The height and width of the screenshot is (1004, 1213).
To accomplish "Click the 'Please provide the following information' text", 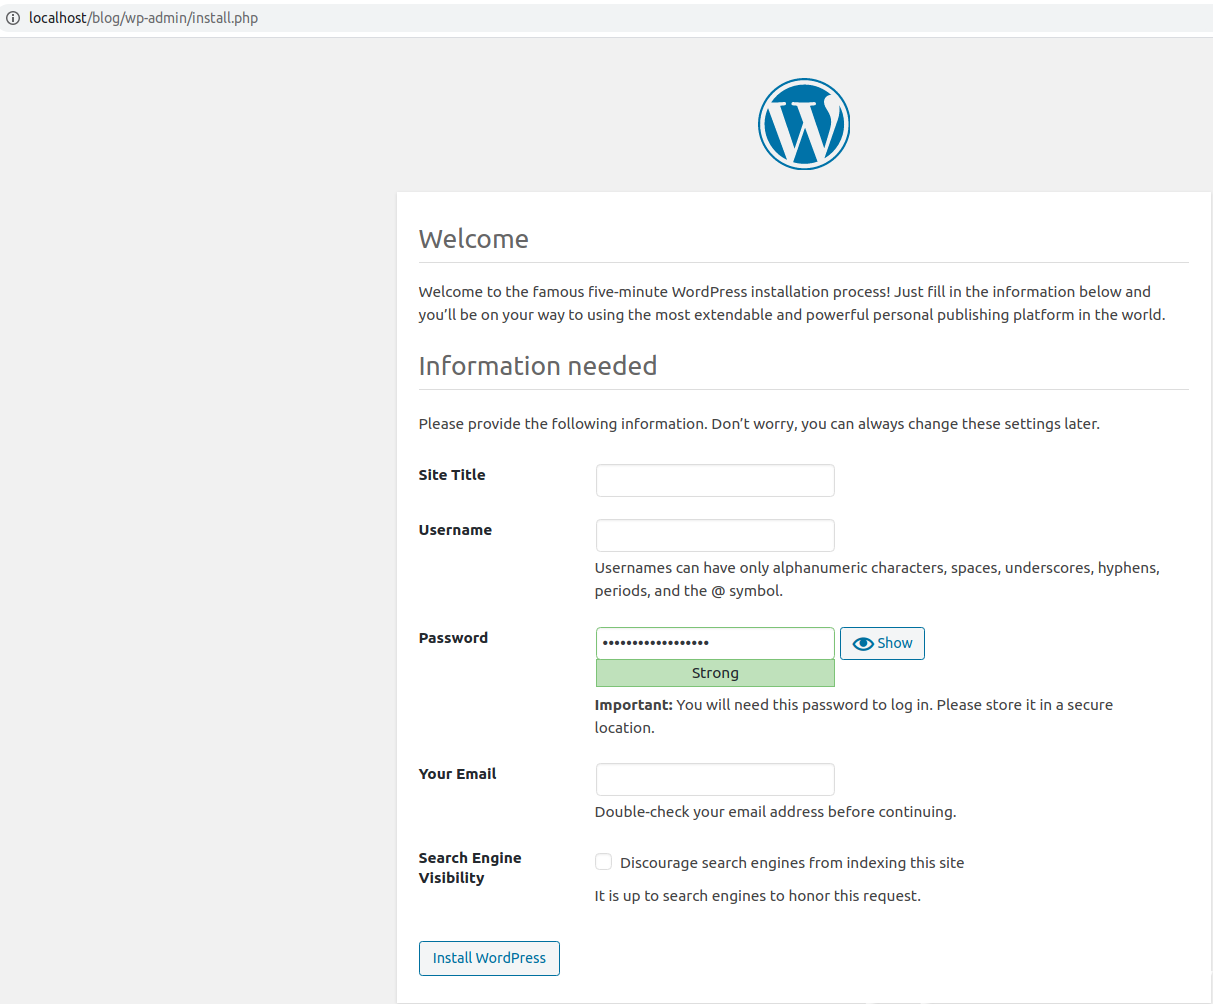I will [759, 424].
